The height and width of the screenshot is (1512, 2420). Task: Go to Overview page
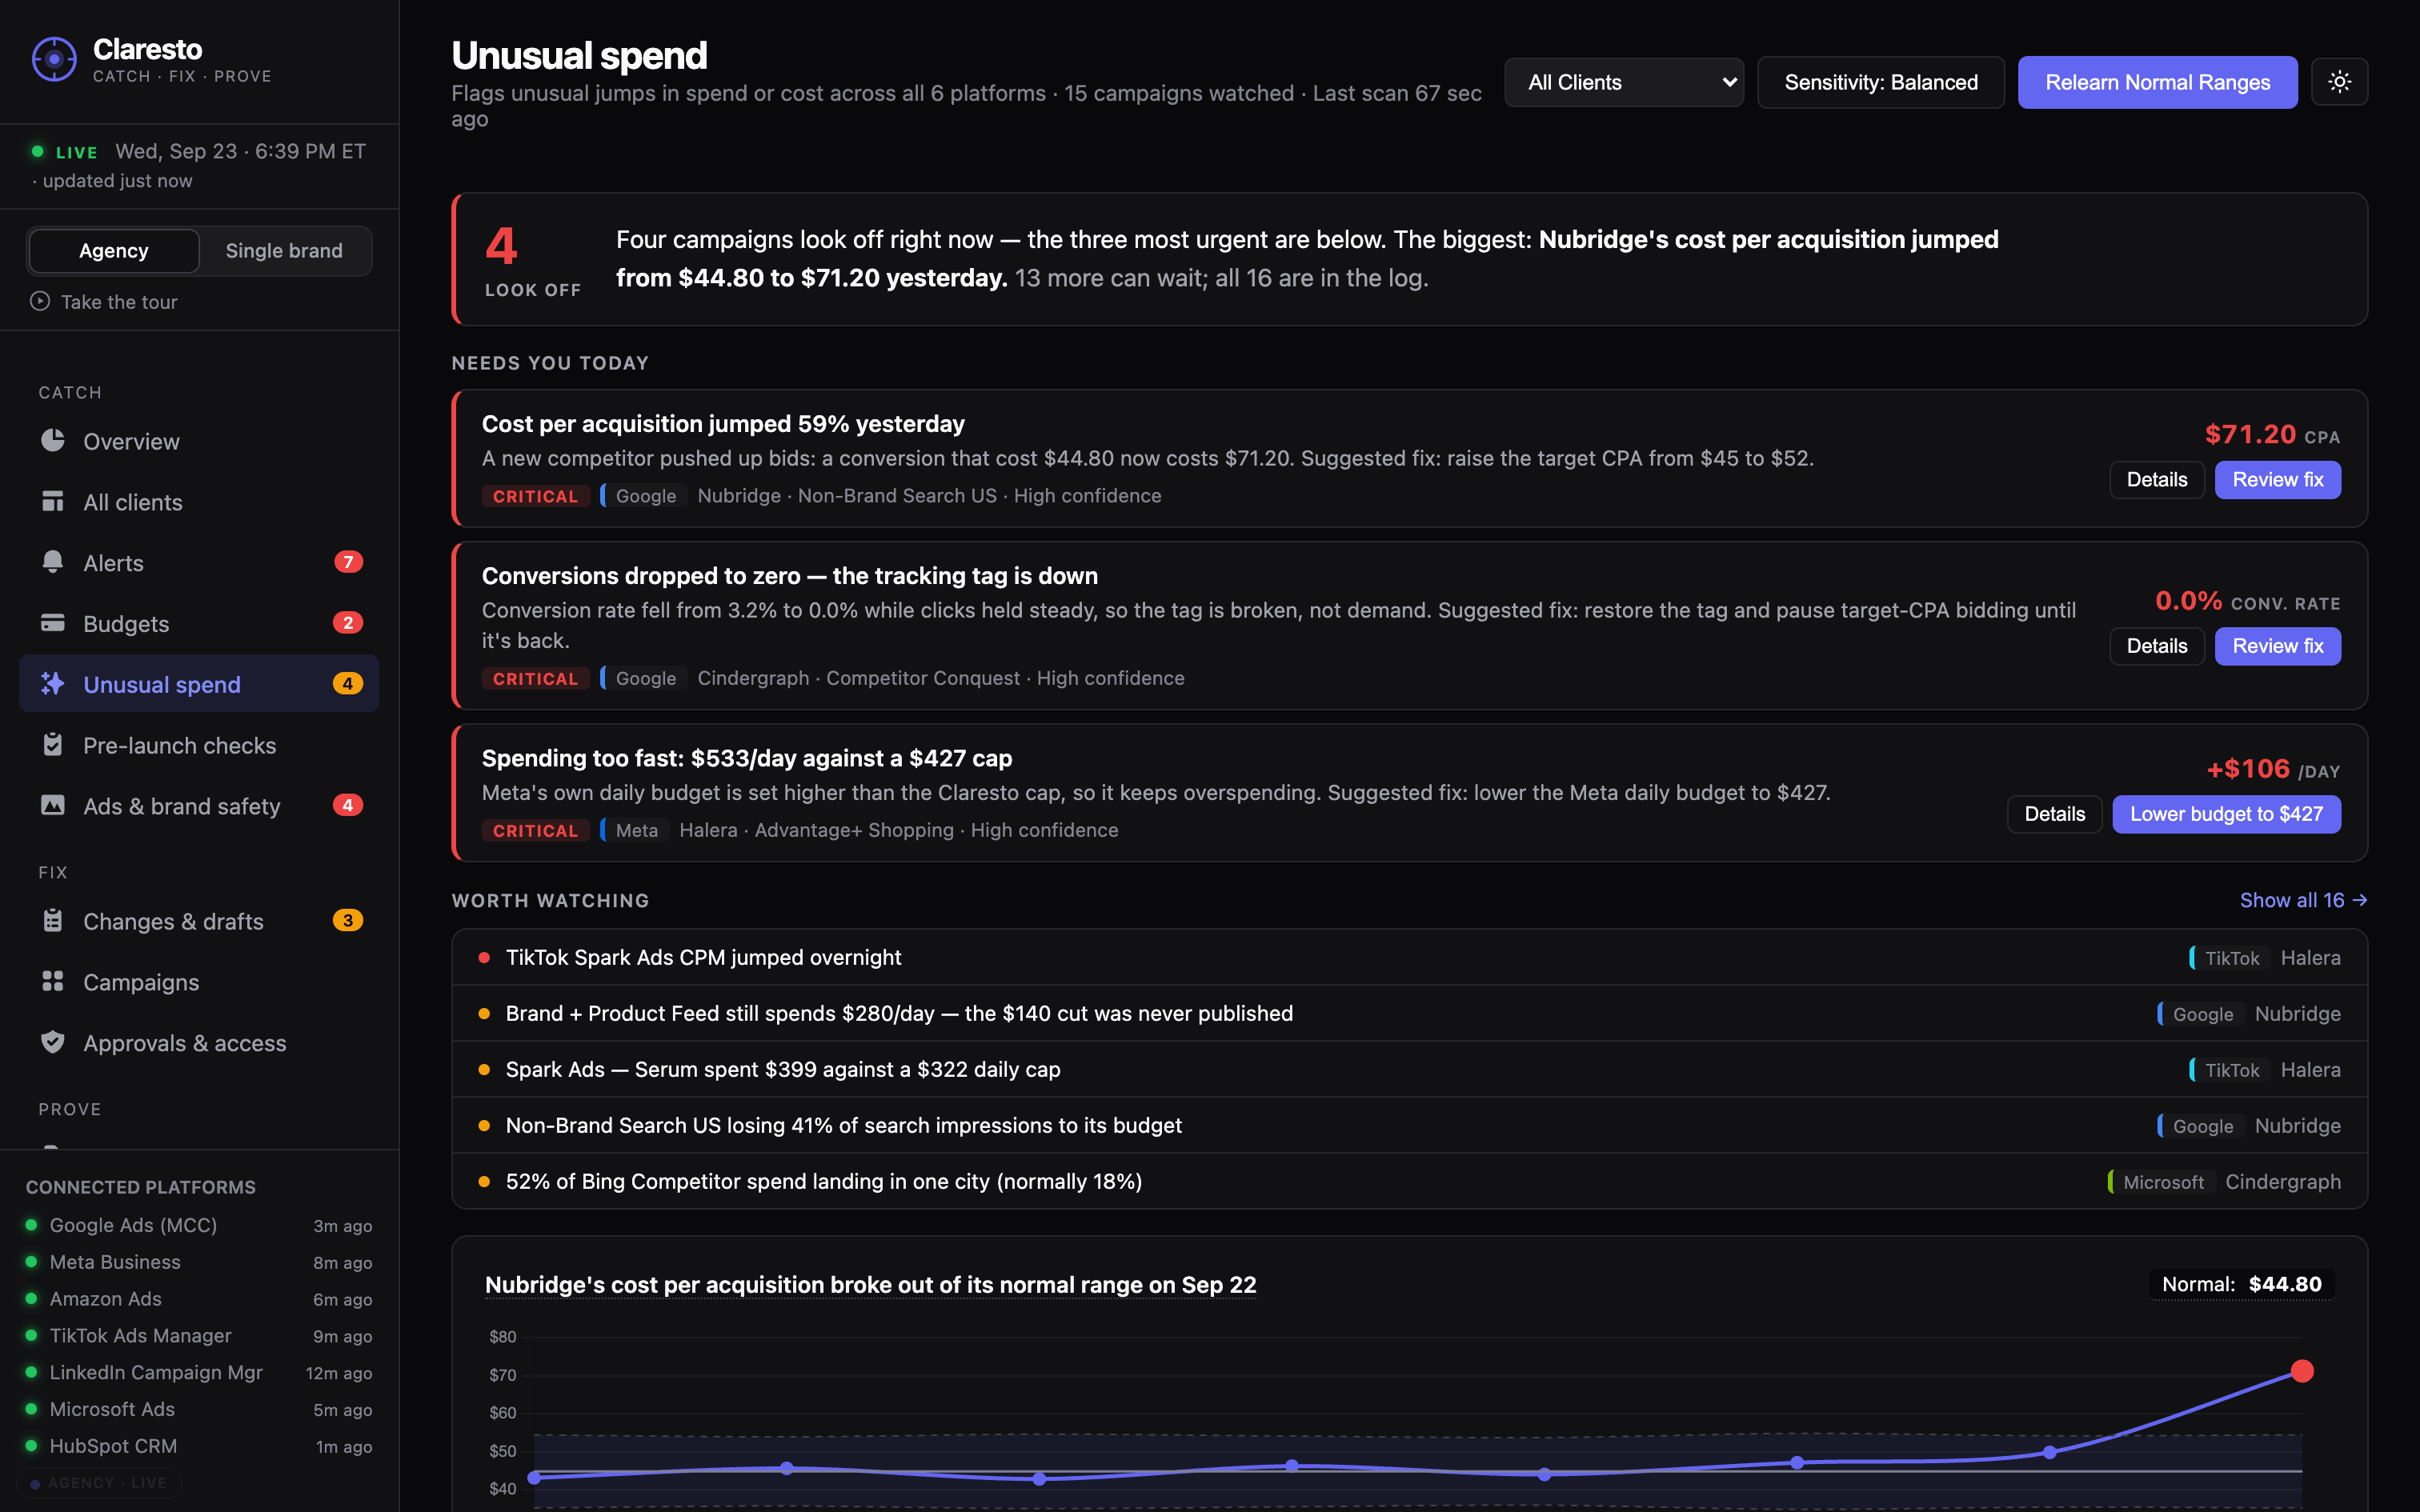199,441
